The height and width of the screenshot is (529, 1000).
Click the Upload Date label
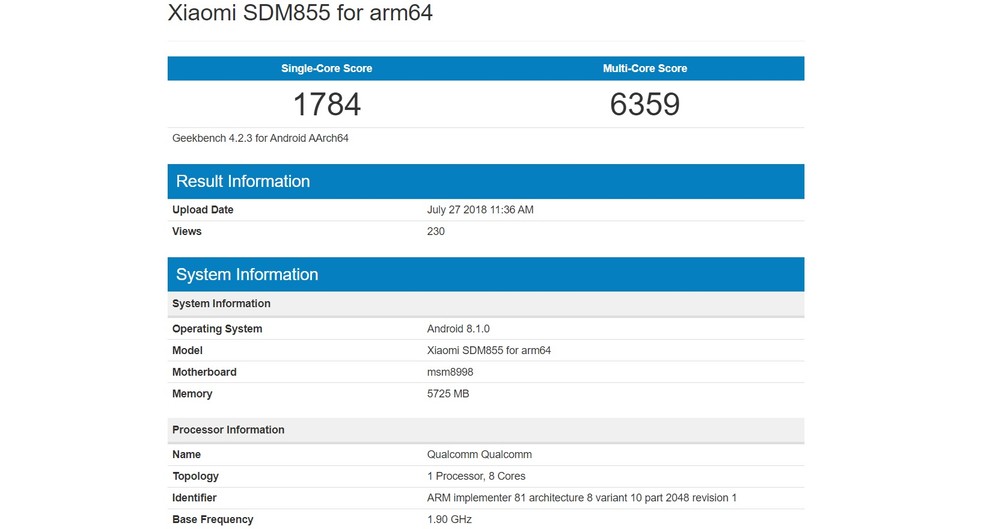203,209
